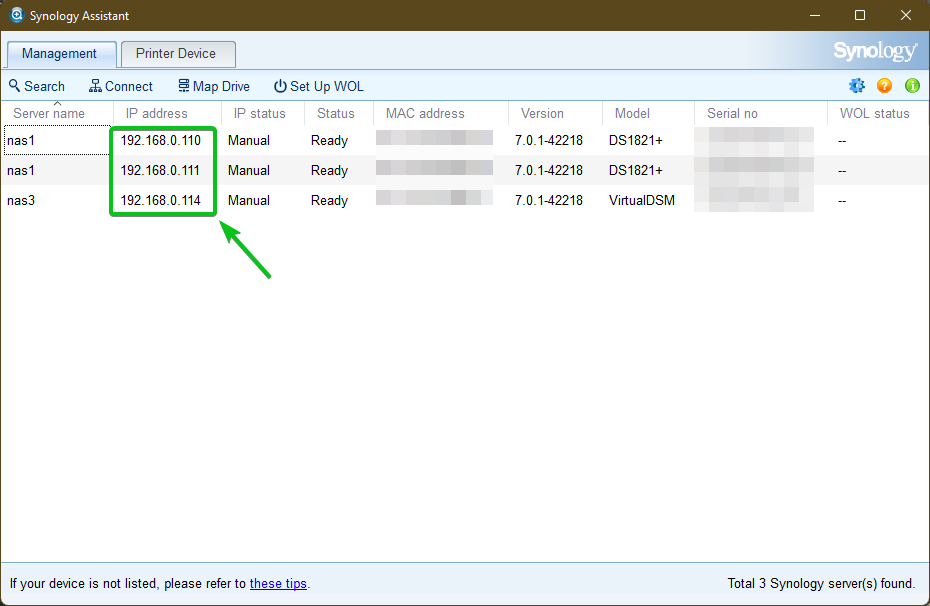Open the 'these tips' link
The height and width of the screenshot is (606, 930).
(278, 583)
